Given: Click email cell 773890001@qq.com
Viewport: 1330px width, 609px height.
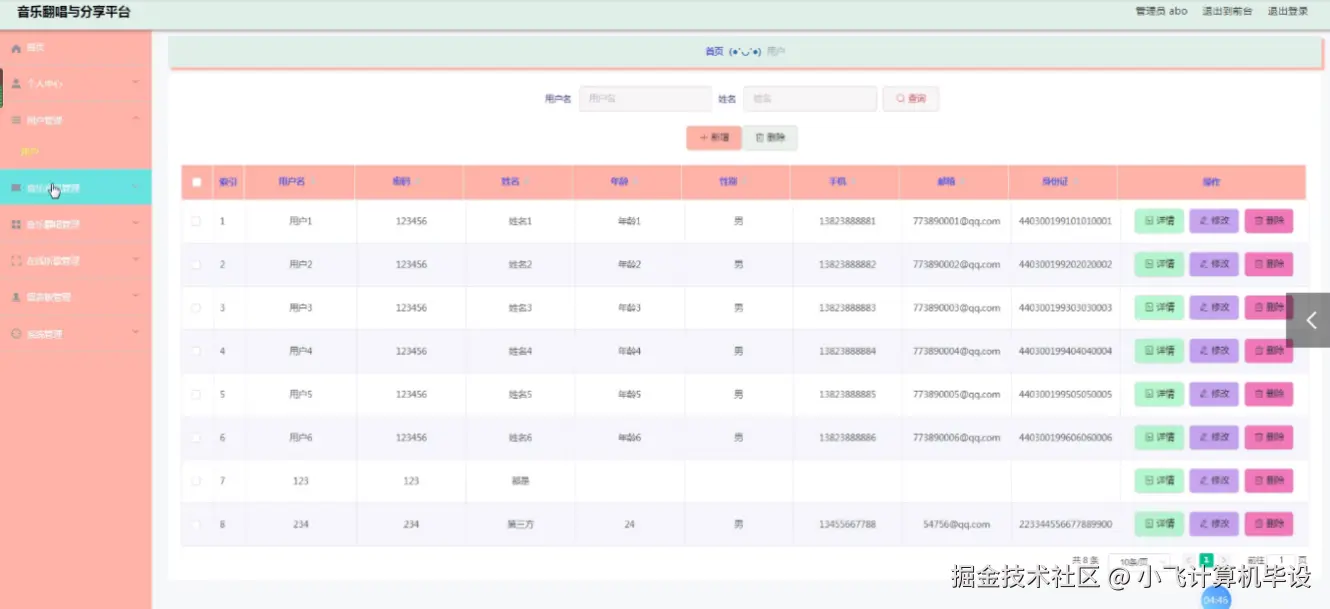Looking at the screenshot, I should [x=957, y=221].
